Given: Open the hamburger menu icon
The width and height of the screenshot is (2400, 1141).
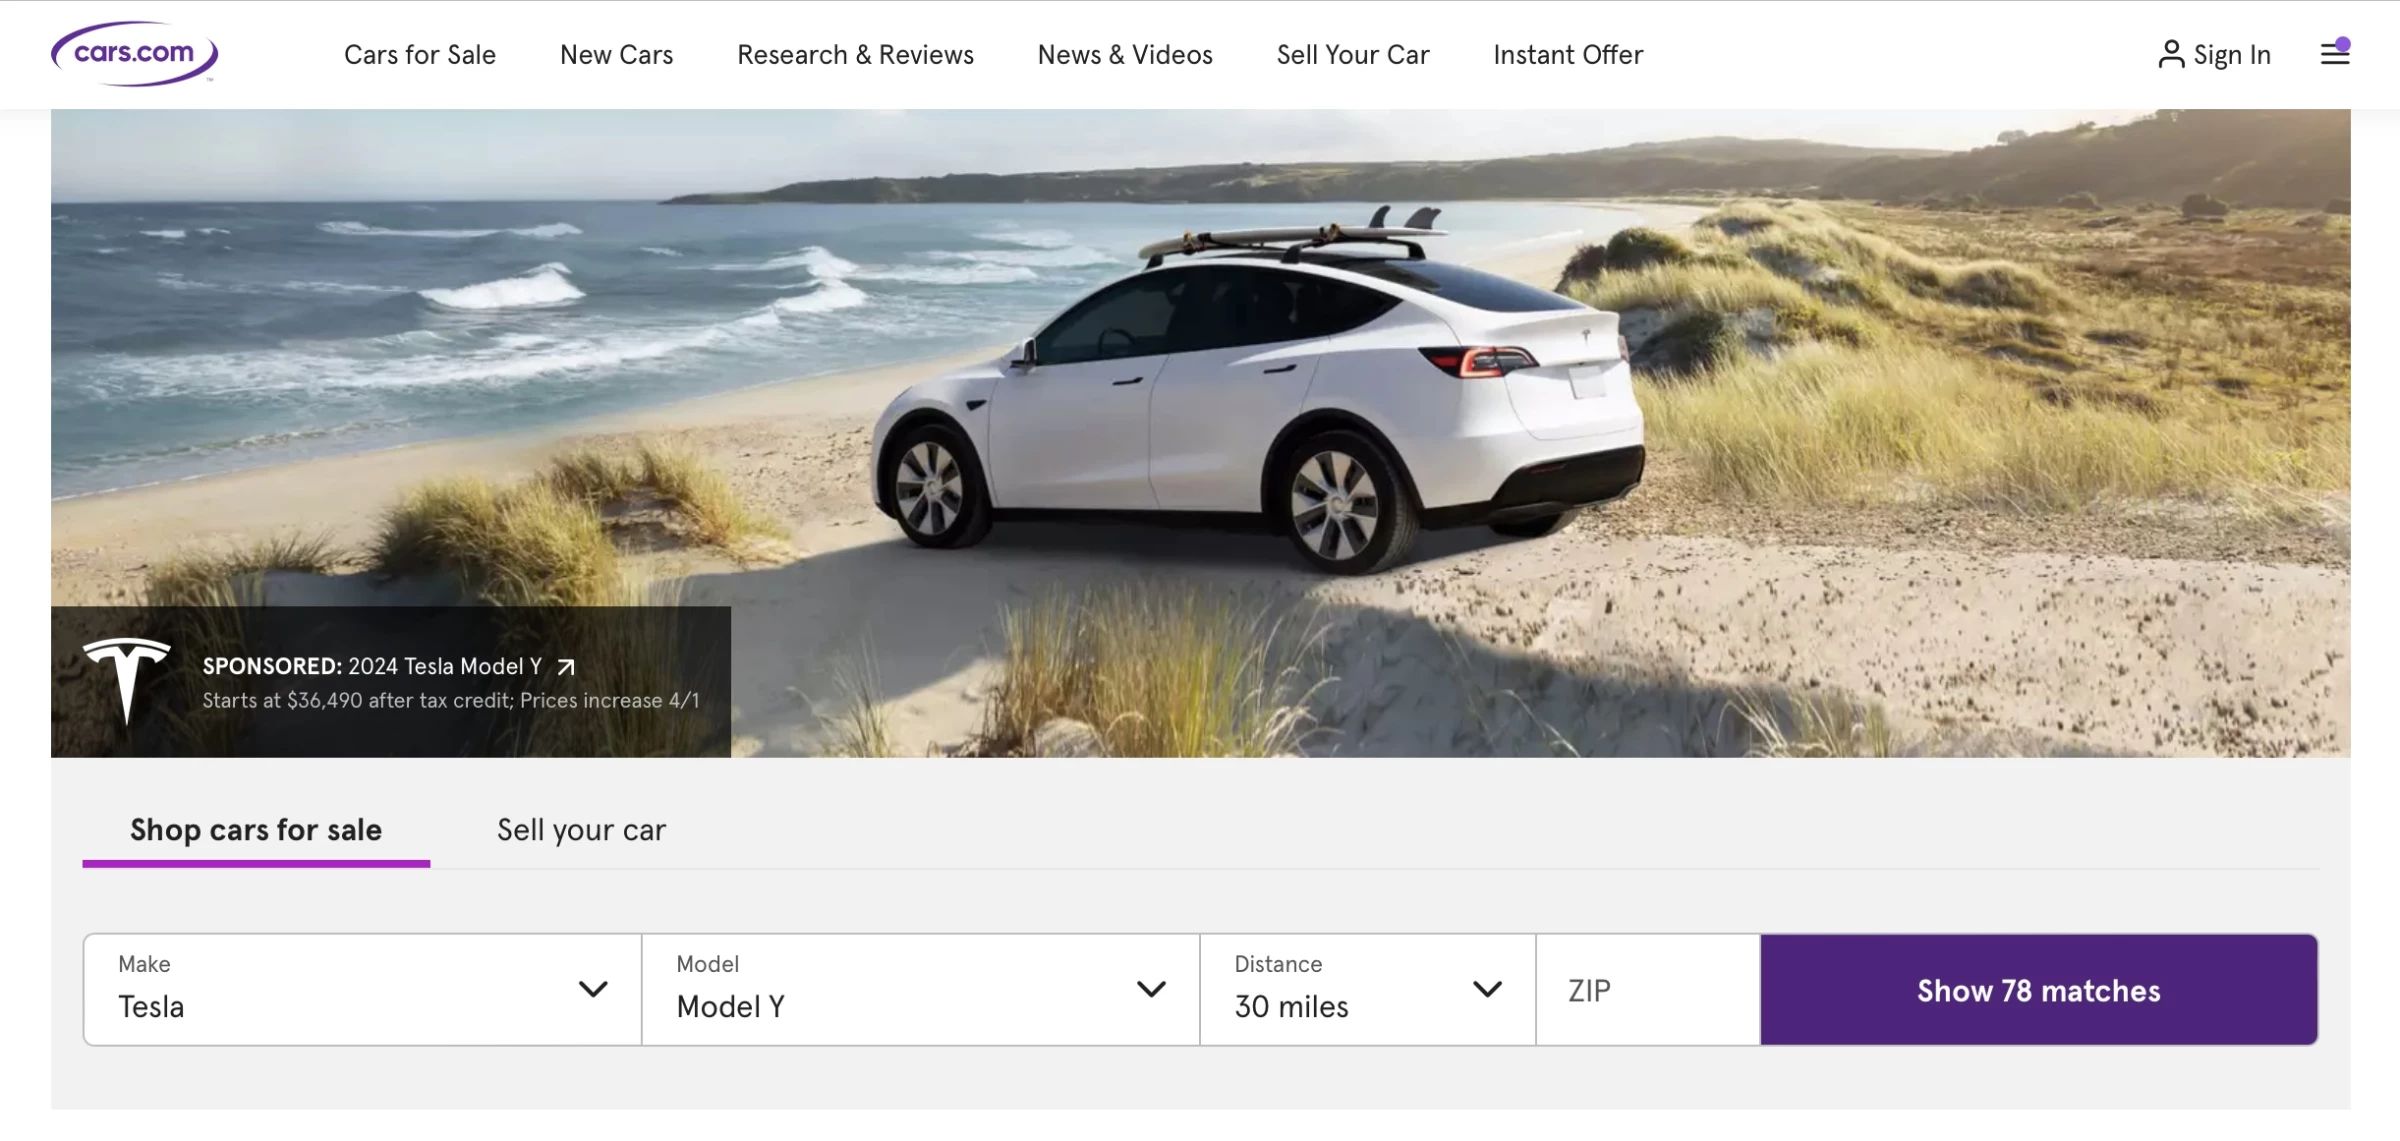Looking at the screenshot, I should coord(2335,52).
